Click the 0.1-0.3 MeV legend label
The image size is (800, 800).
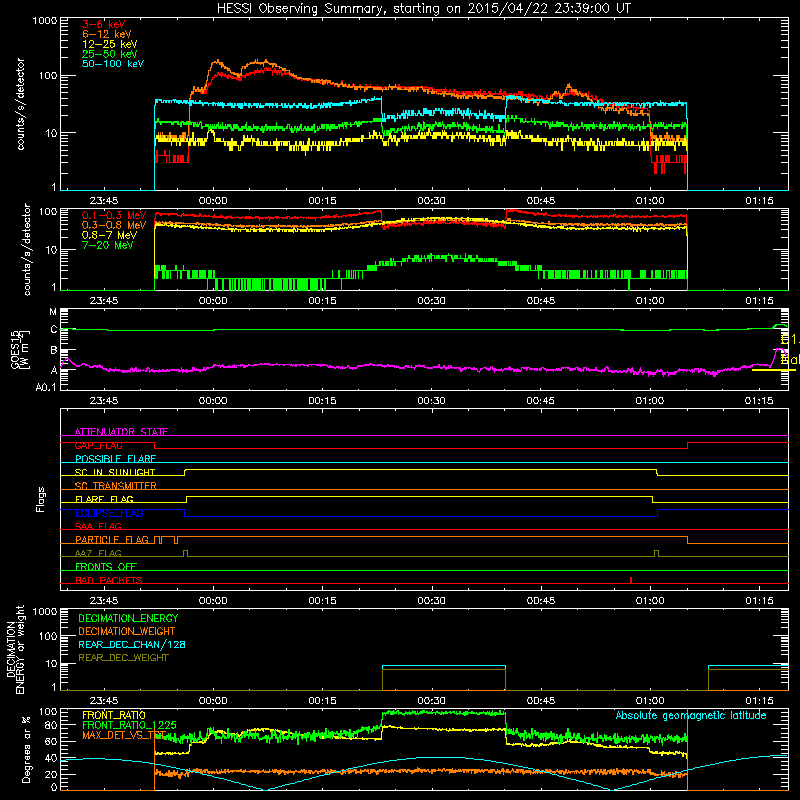114,215
